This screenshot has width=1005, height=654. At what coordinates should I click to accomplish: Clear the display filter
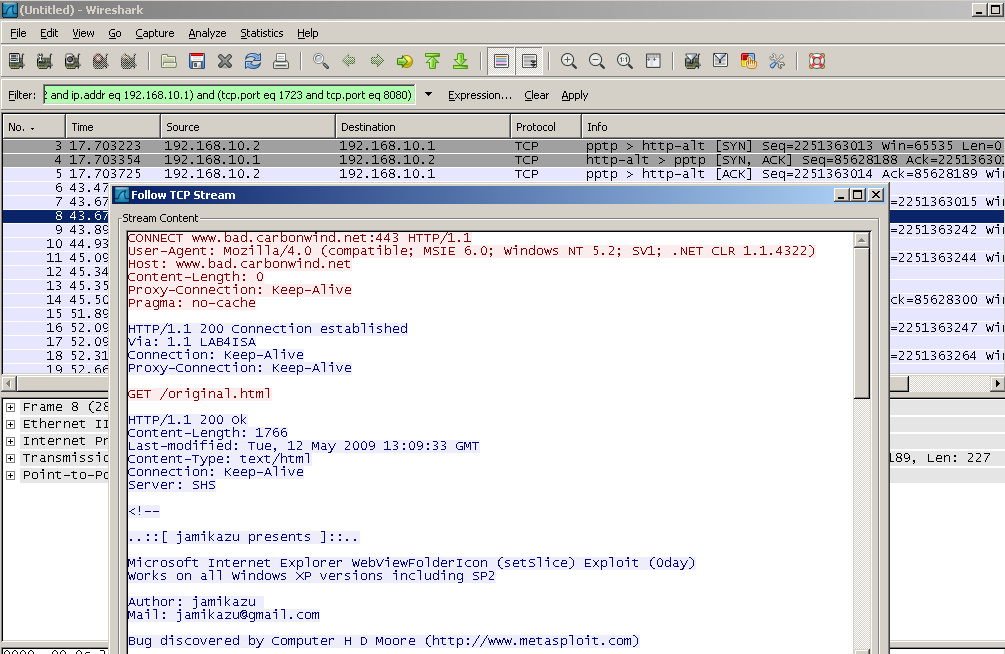click(536, 95)
